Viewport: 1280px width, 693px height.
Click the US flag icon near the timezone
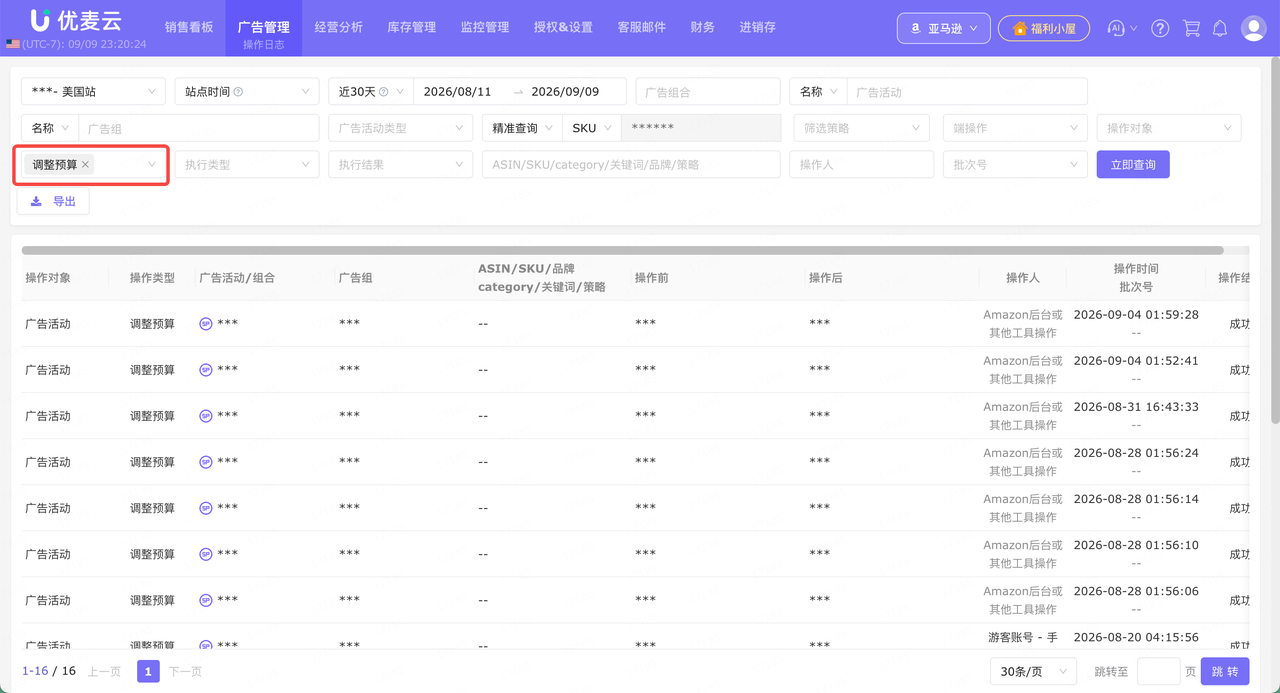click(x=12, y=45)
